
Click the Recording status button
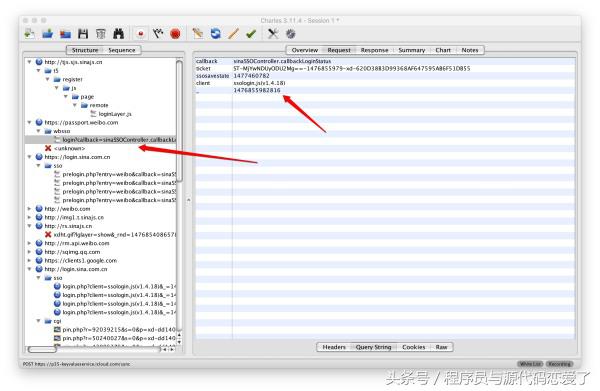559,364
